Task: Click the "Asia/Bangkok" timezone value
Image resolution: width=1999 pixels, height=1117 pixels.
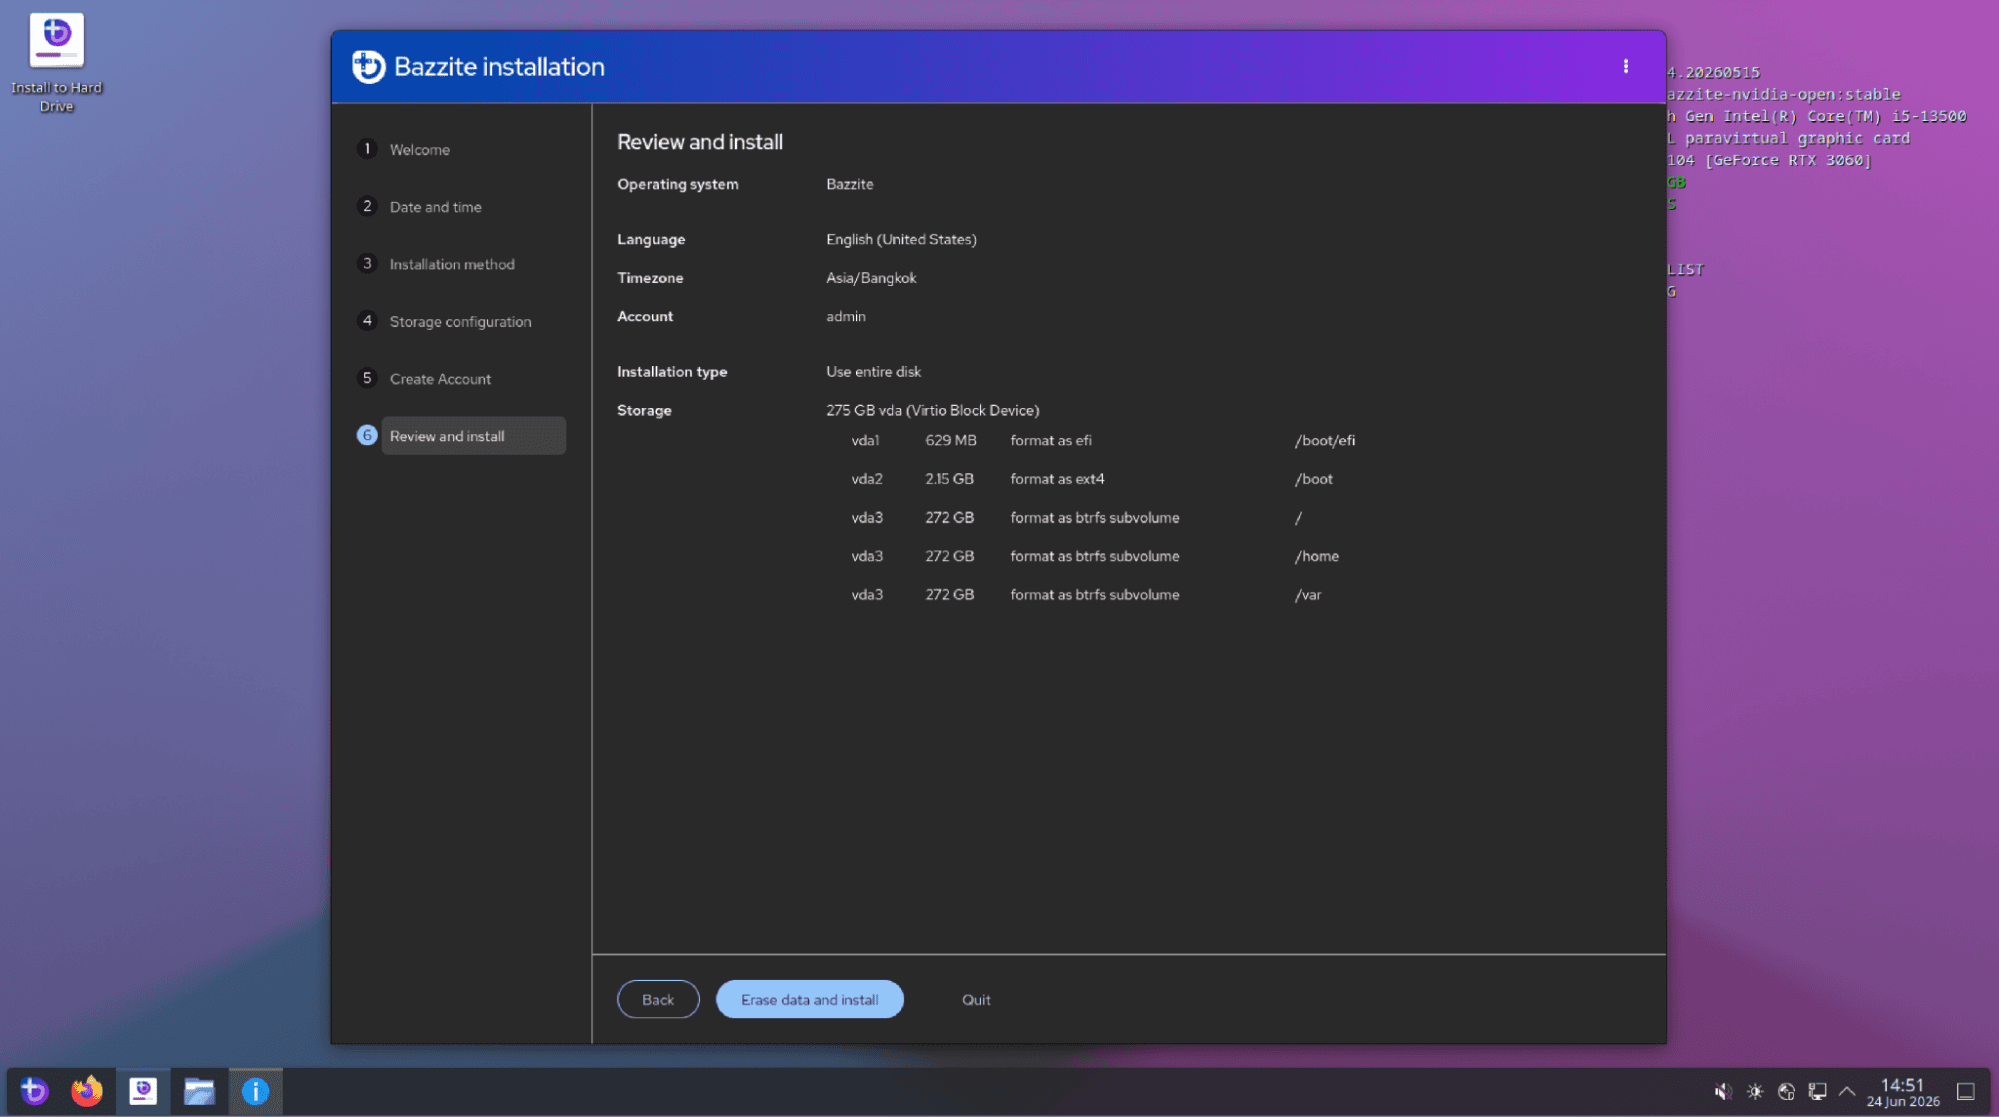Action: click(x=871, y=278)
